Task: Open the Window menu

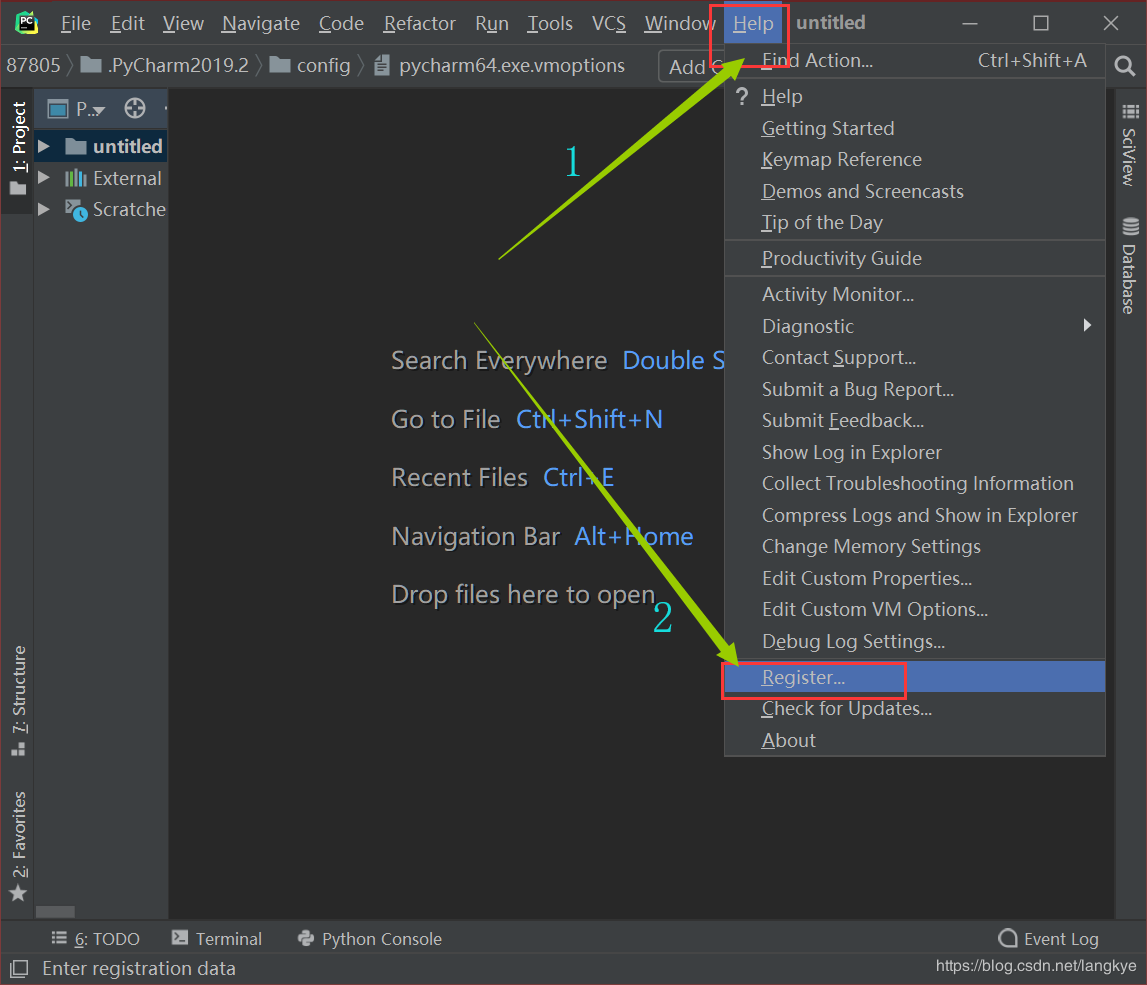Action: 680,23
